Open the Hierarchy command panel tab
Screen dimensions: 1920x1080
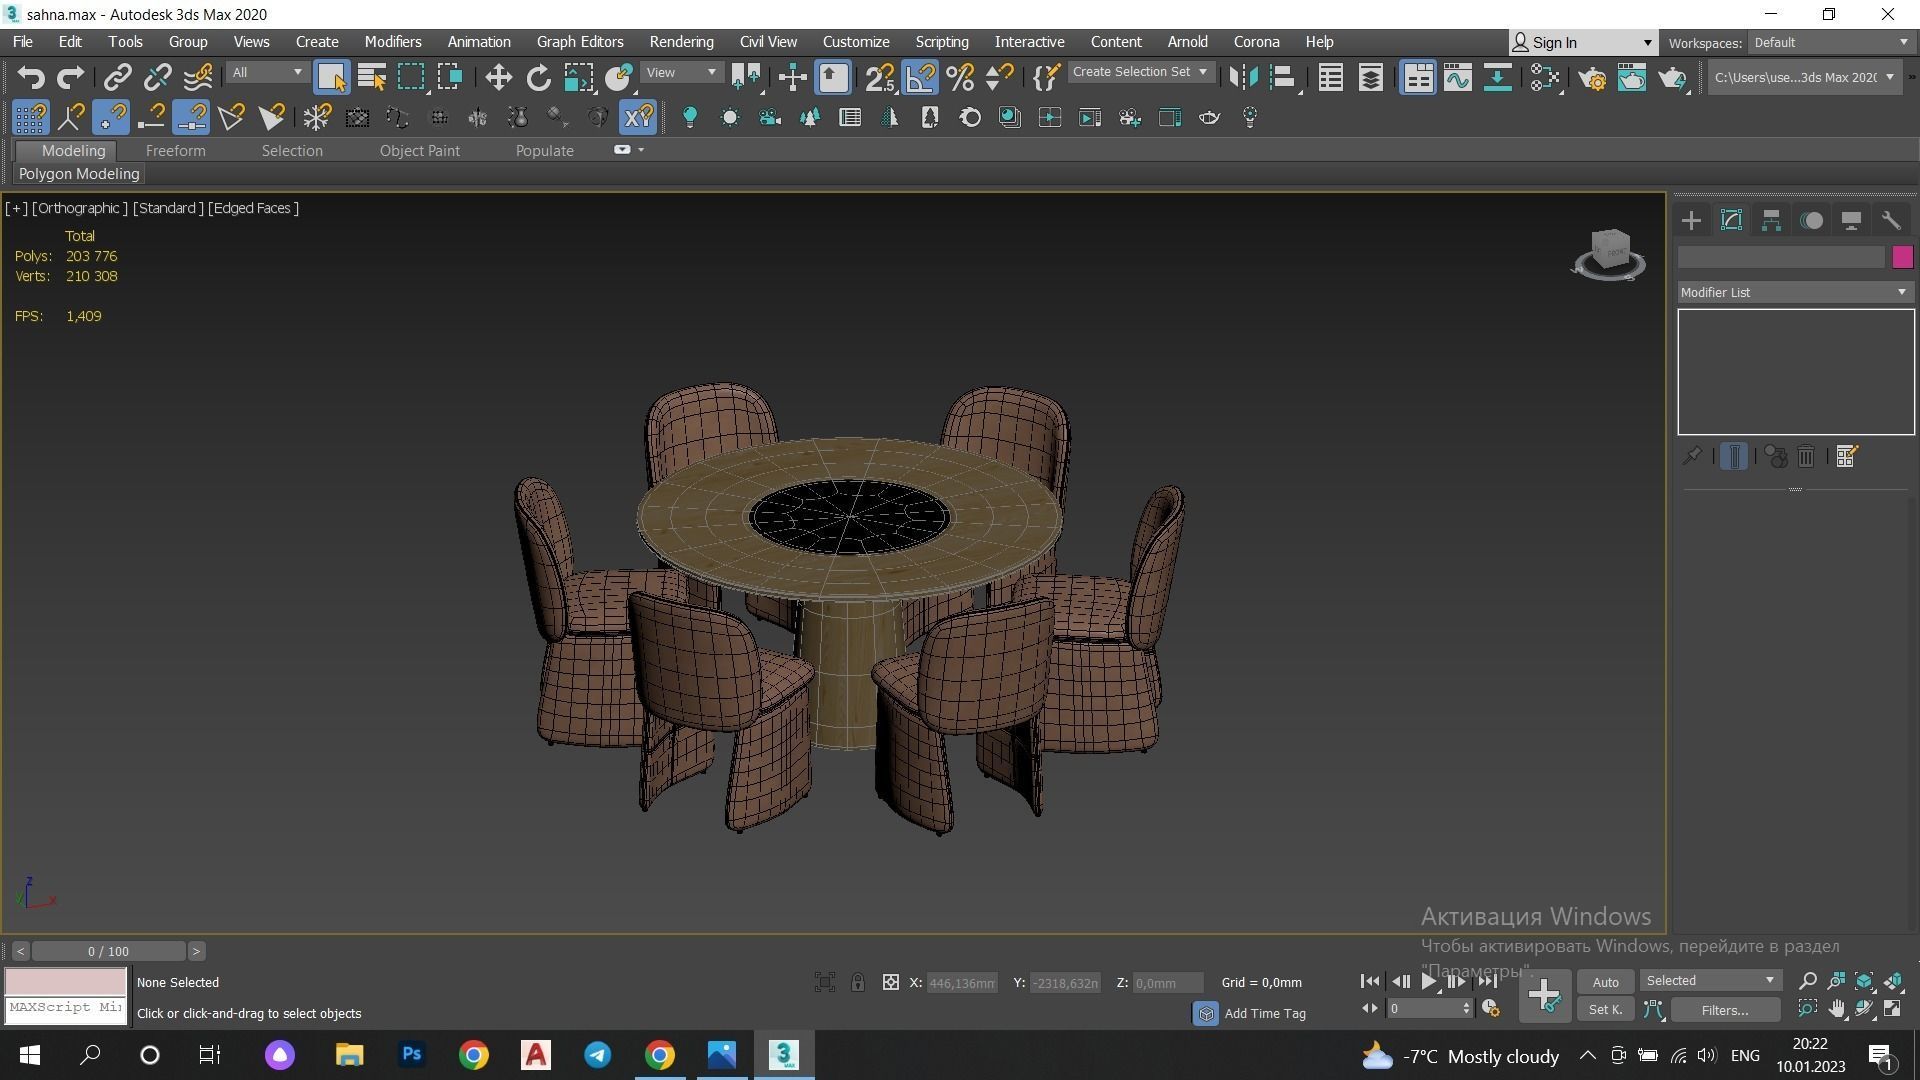[1771, 221]
